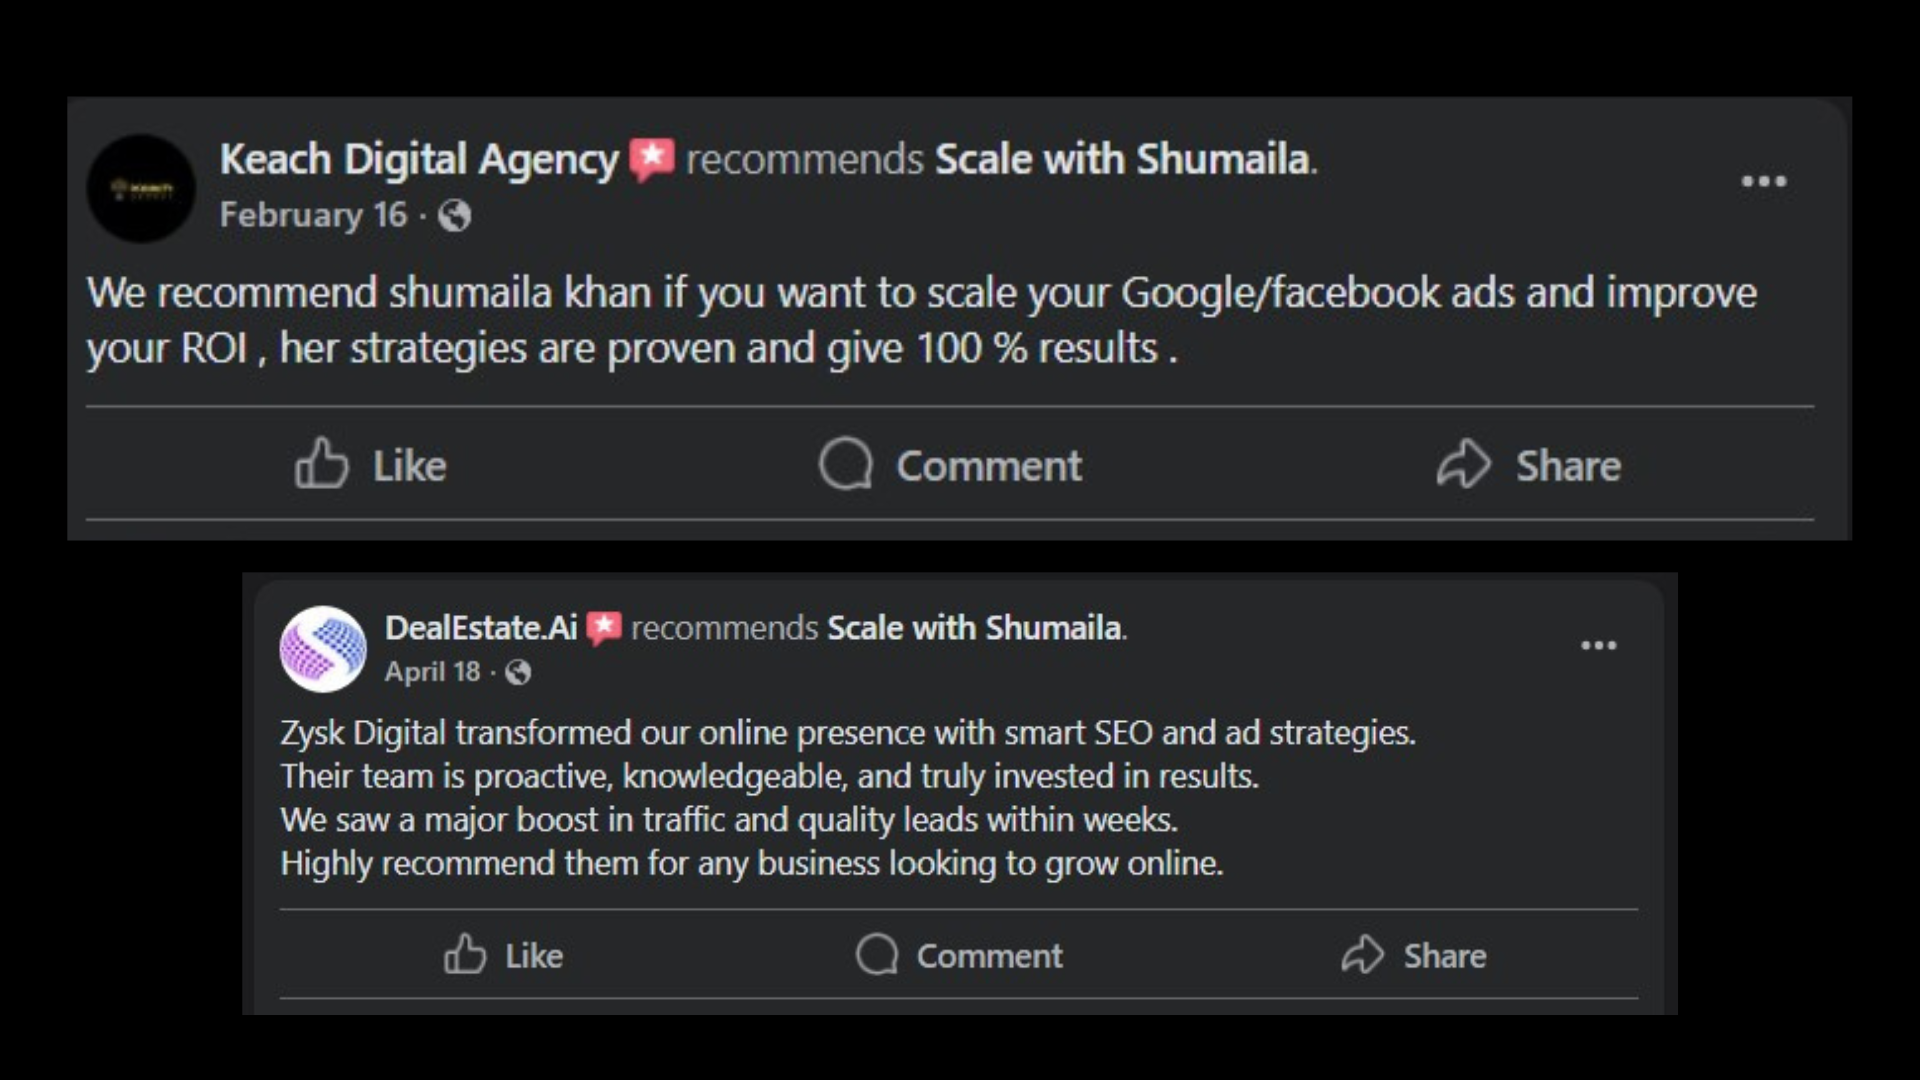Click DealEstate.Ai profile picture
The image size is (1920, 1080).
[323, 649]
